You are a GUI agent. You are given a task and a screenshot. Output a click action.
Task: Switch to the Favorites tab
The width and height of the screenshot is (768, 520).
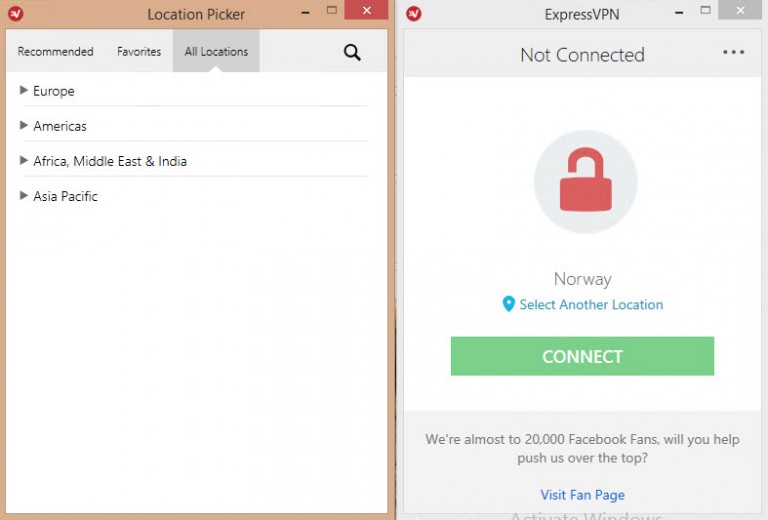click(x=139, y=51)
